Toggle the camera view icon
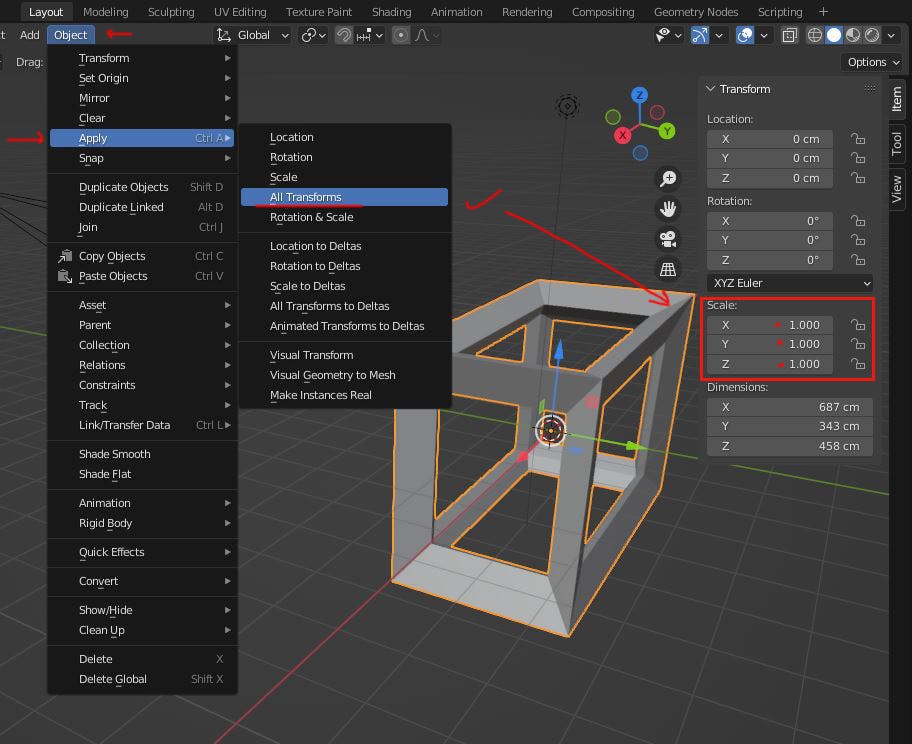The width and height of the screenshot is (912, 744). [x=667, y=239]
